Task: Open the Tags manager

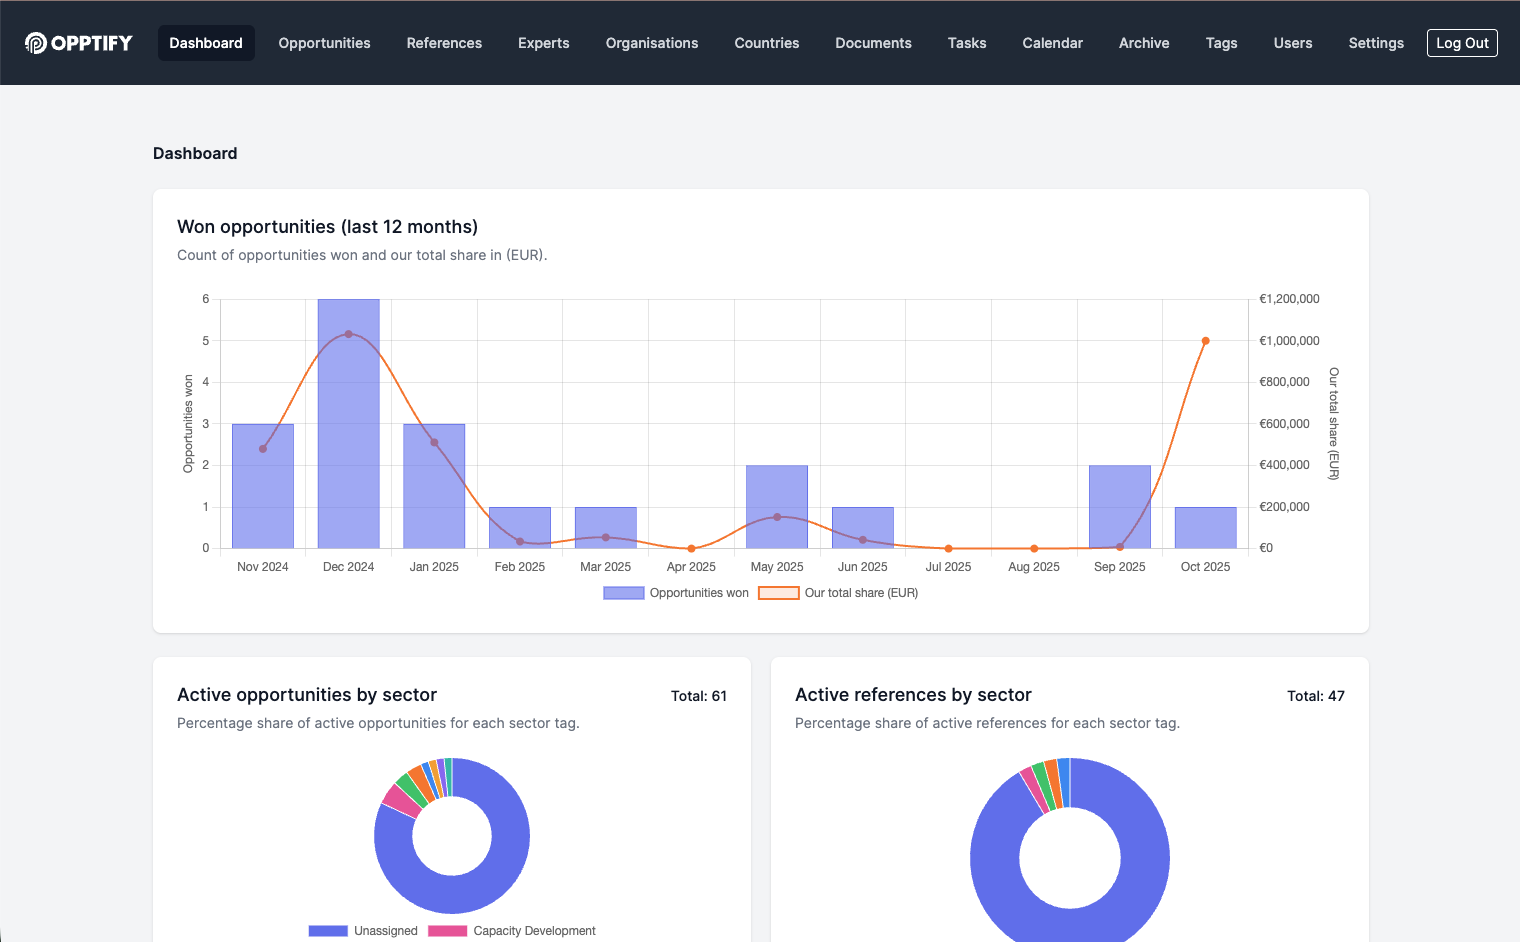Action: click(x=1221, y=42)
